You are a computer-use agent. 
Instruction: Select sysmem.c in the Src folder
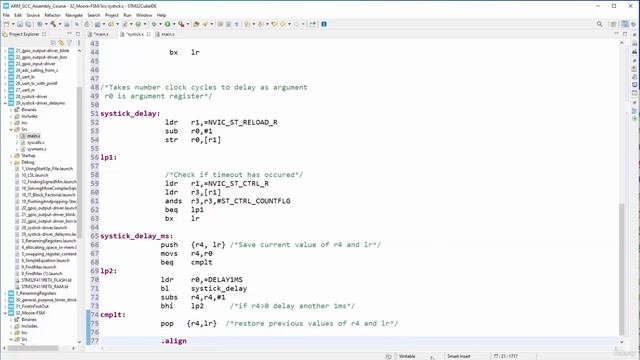[x=36, y=149]
